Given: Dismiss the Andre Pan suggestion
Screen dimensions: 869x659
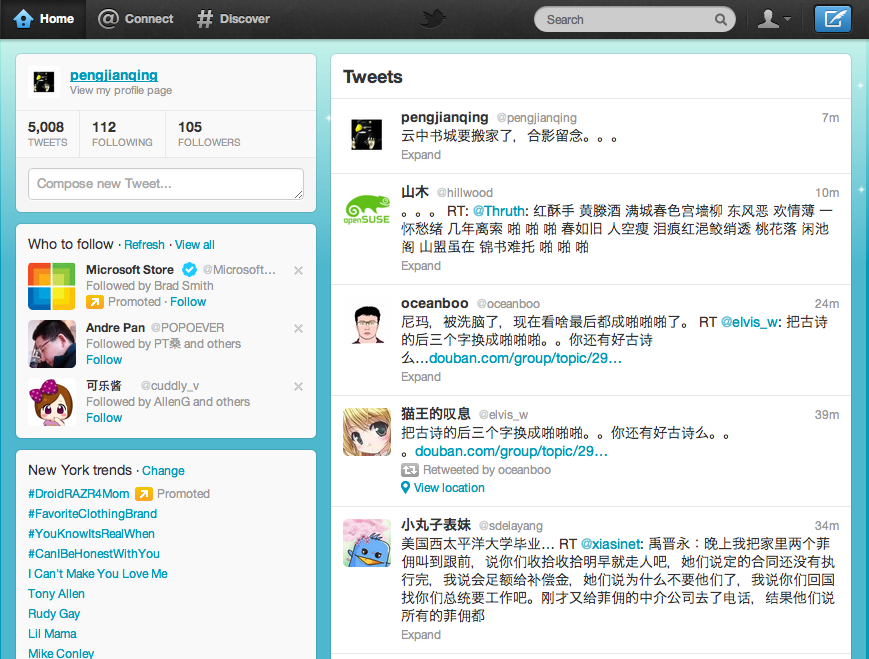Looking at the screenshot, I should [x=298, y=329].
